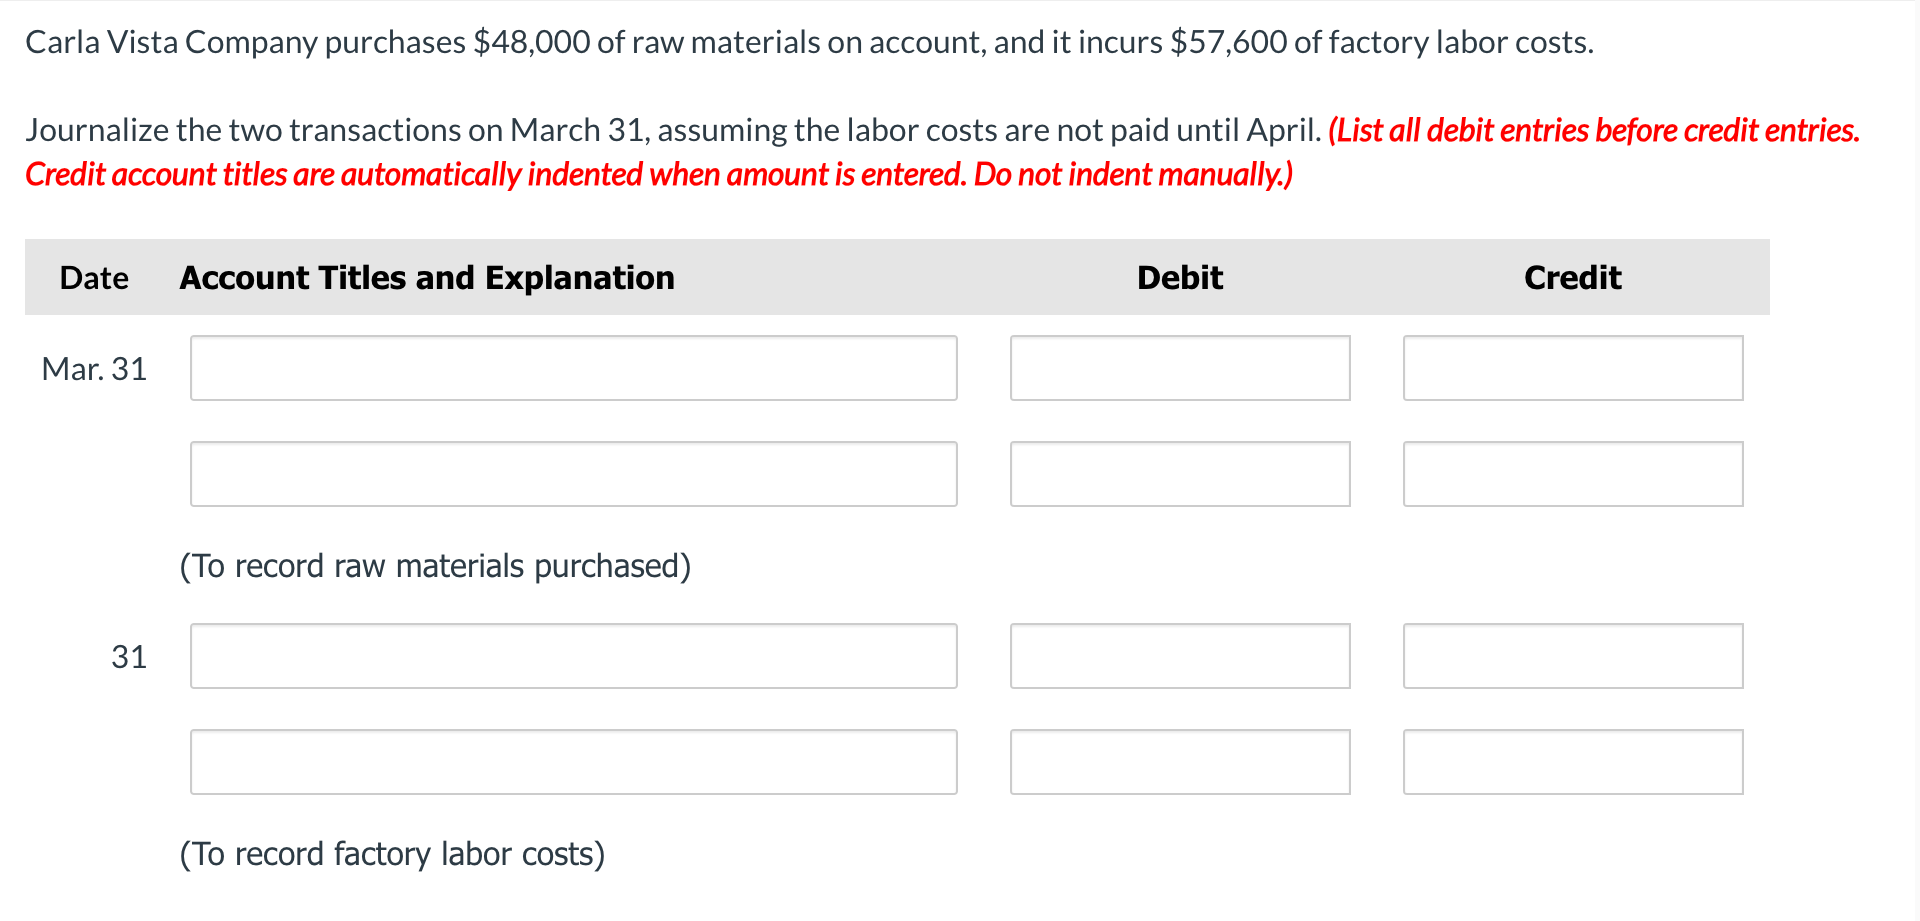Click the debit field in the first entry row

(x=1179, y=368)
